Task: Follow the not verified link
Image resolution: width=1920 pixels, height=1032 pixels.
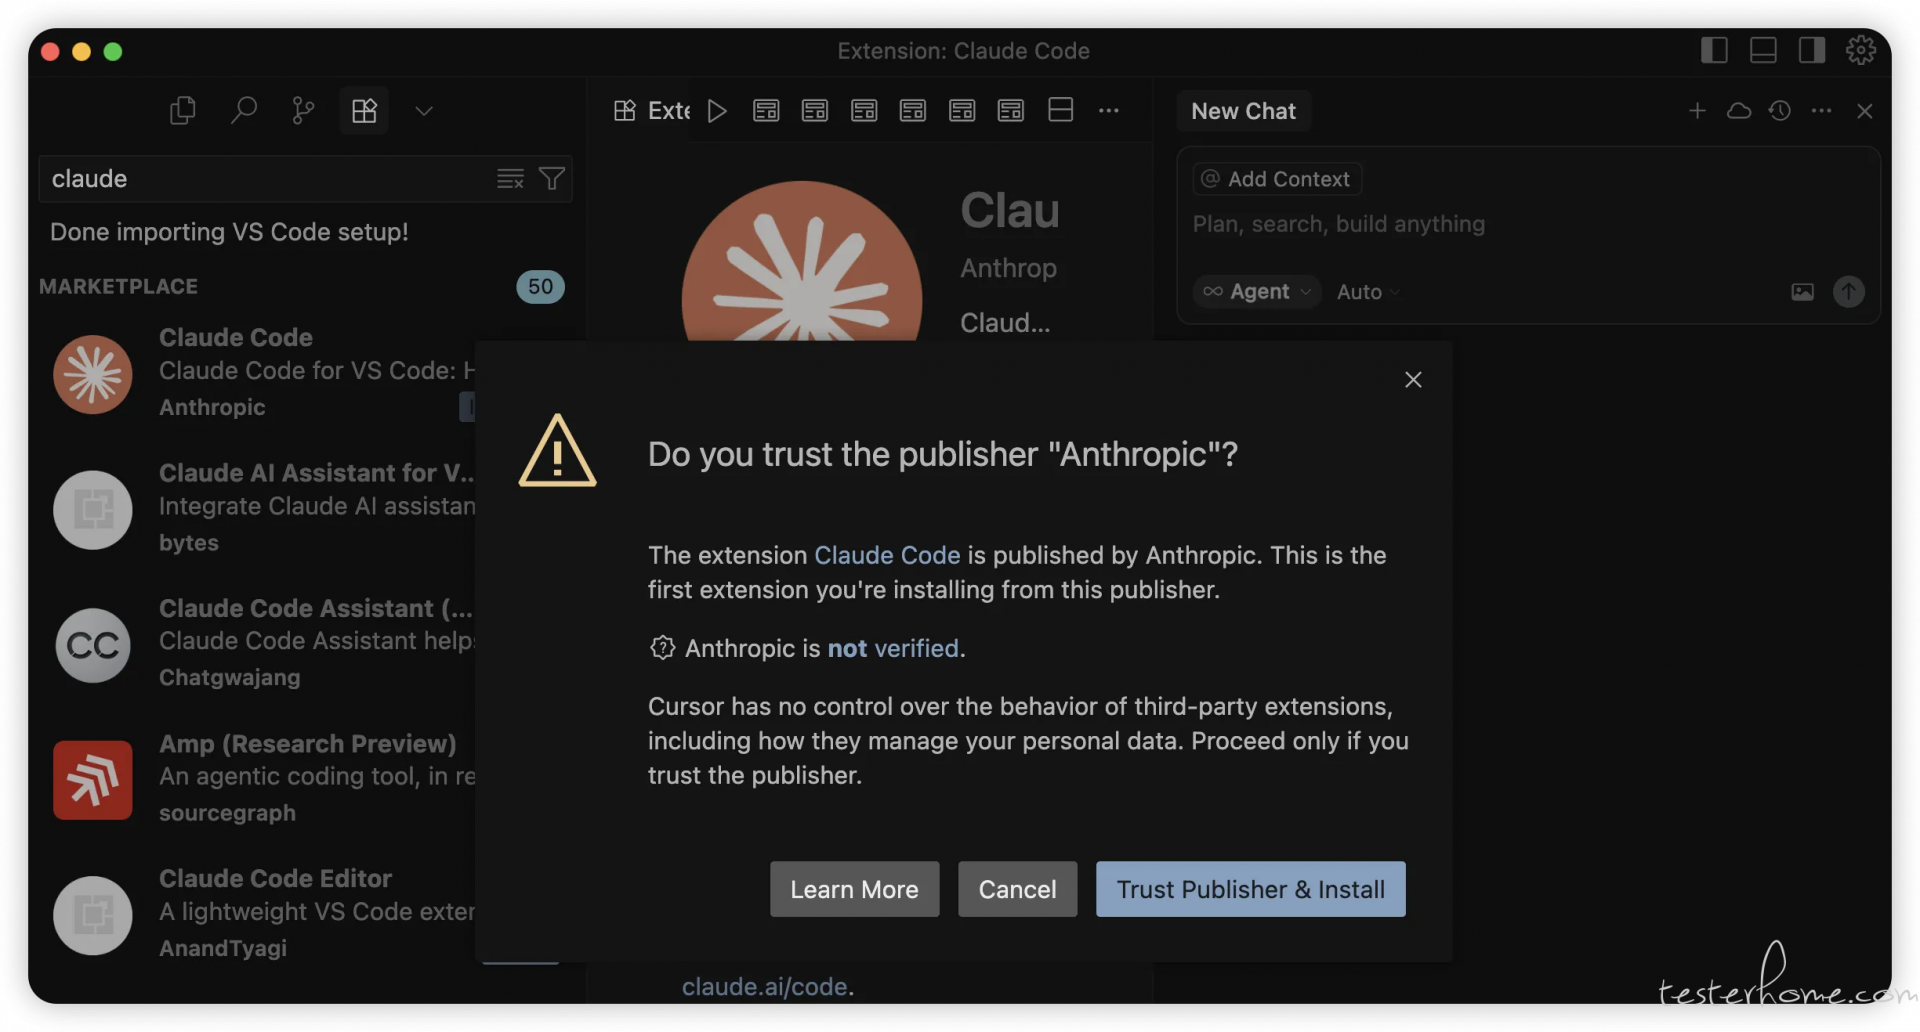Action: point(893,648)
